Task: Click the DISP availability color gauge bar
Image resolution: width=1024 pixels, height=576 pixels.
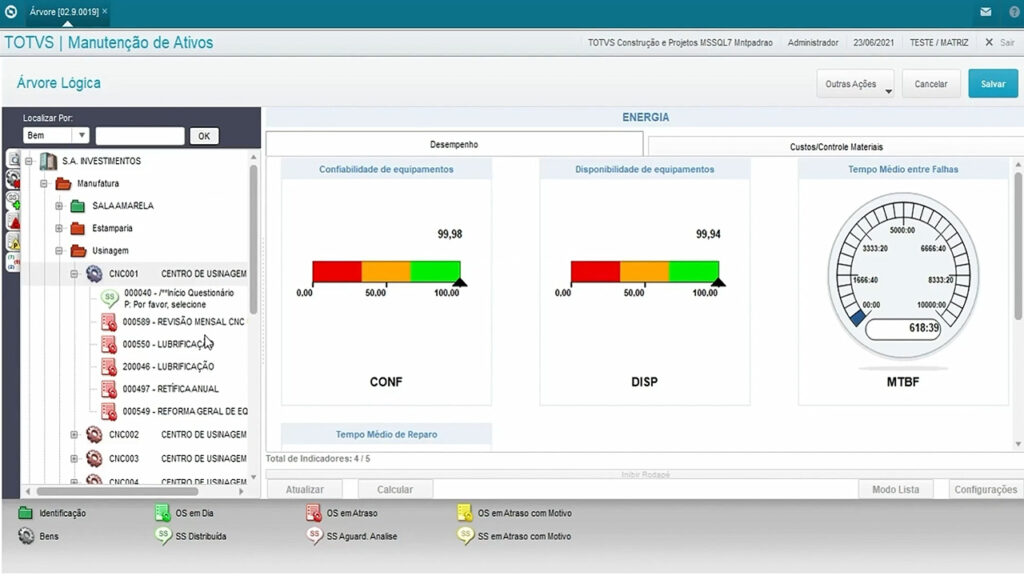Action: coord(645,272)
